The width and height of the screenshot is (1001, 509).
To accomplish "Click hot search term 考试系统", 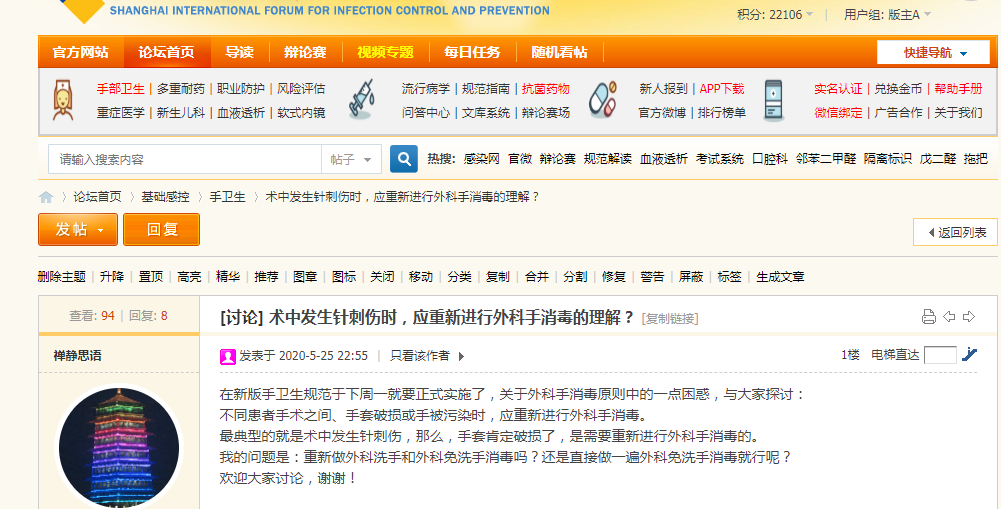I will [719, 159].
